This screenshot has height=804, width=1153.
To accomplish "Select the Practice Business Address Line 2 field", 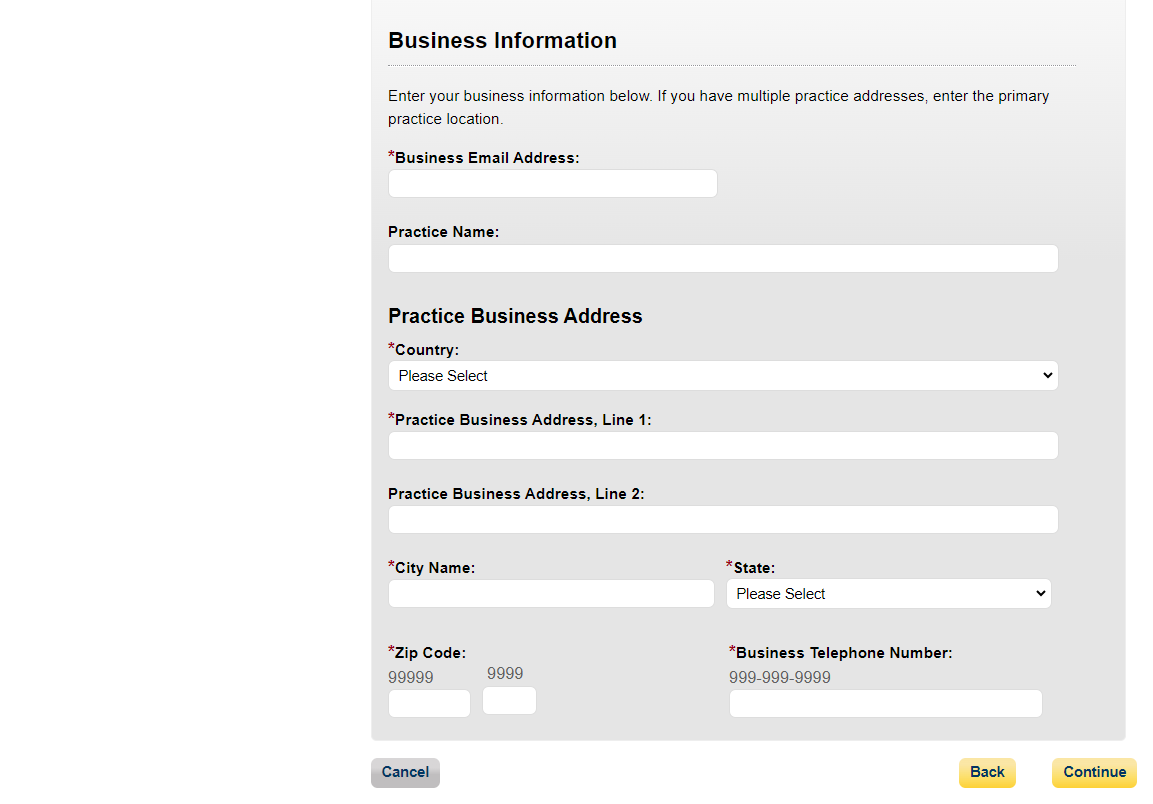I will click(722, 520).
